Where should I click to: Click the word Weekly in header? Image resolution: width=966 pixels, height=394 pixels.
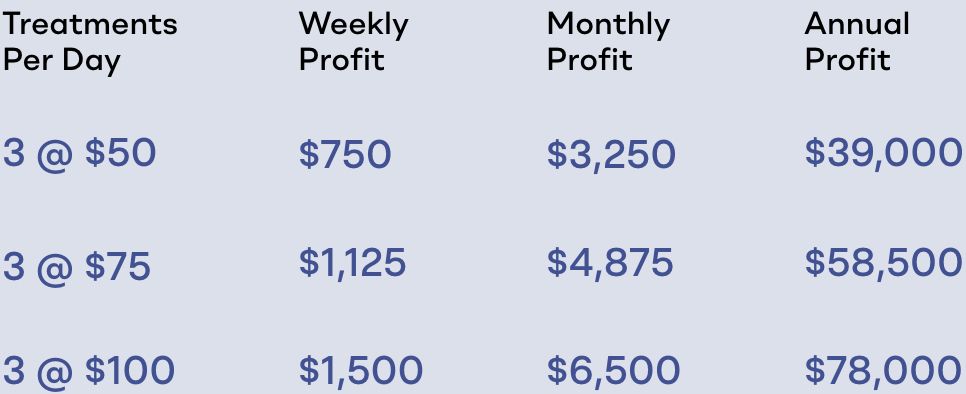pos(354,26)
